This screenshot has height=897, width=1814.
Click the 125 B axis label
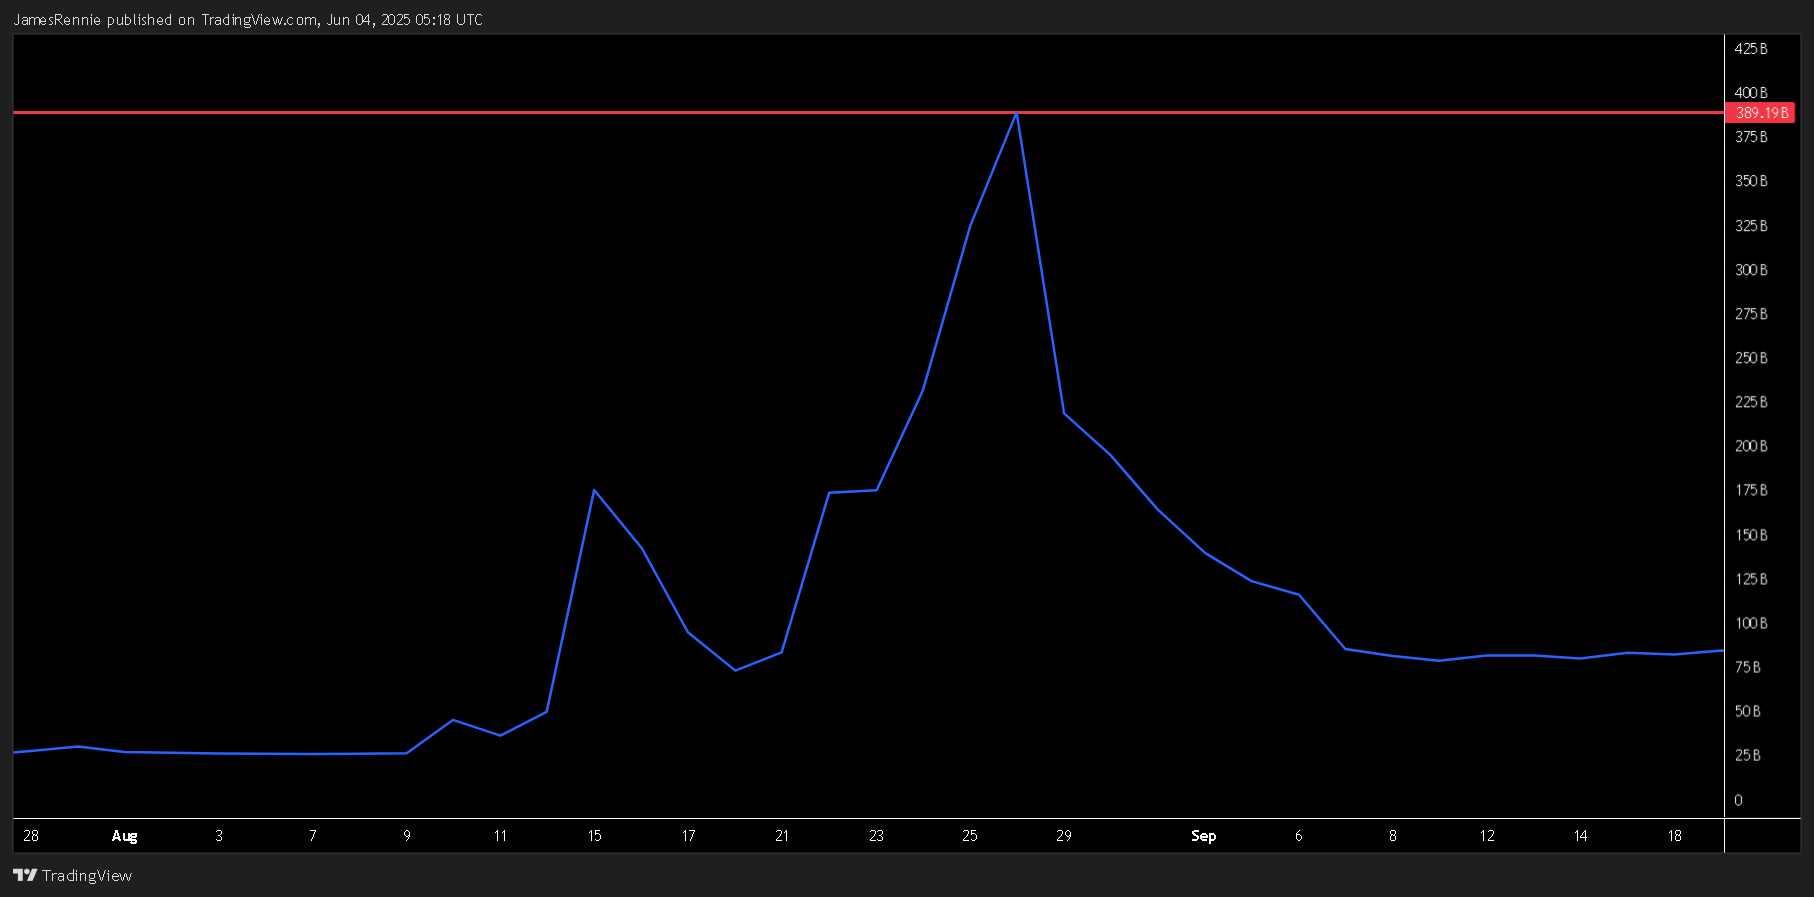coord(1751,579)
